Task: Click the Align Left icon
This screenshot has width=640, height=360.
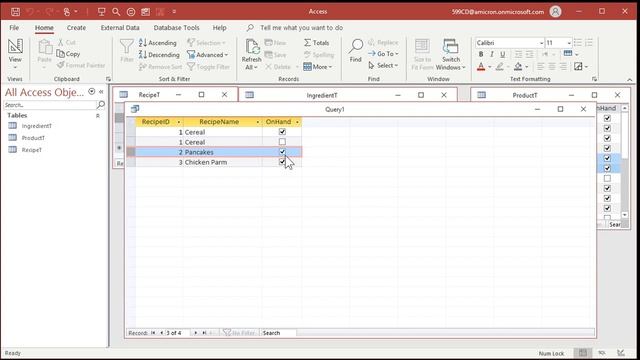Action: click(540, 66)
